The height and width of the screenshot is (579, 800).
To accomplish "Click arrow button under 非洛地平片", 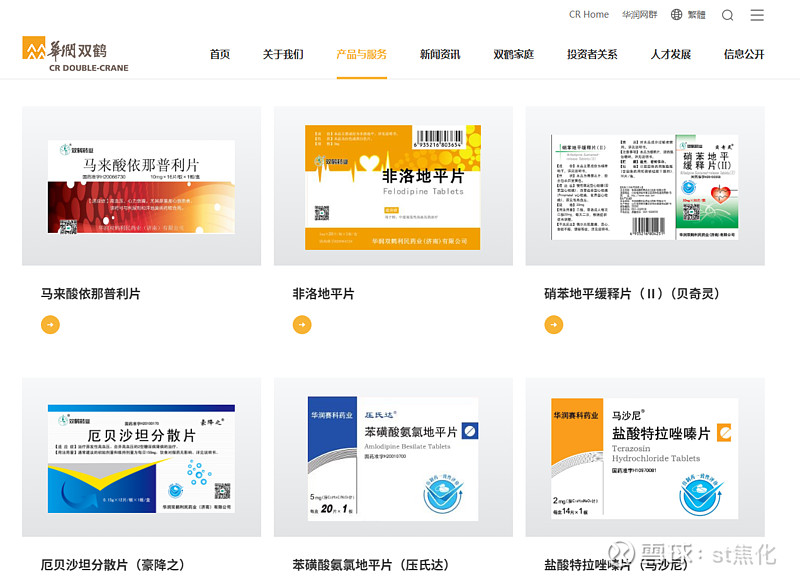I will (302, 324).
